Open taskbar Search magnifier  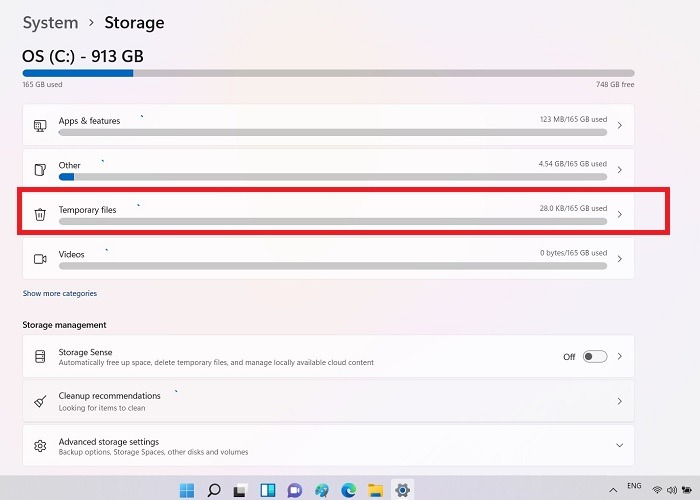pyautogui.click(x=214, y=490)
